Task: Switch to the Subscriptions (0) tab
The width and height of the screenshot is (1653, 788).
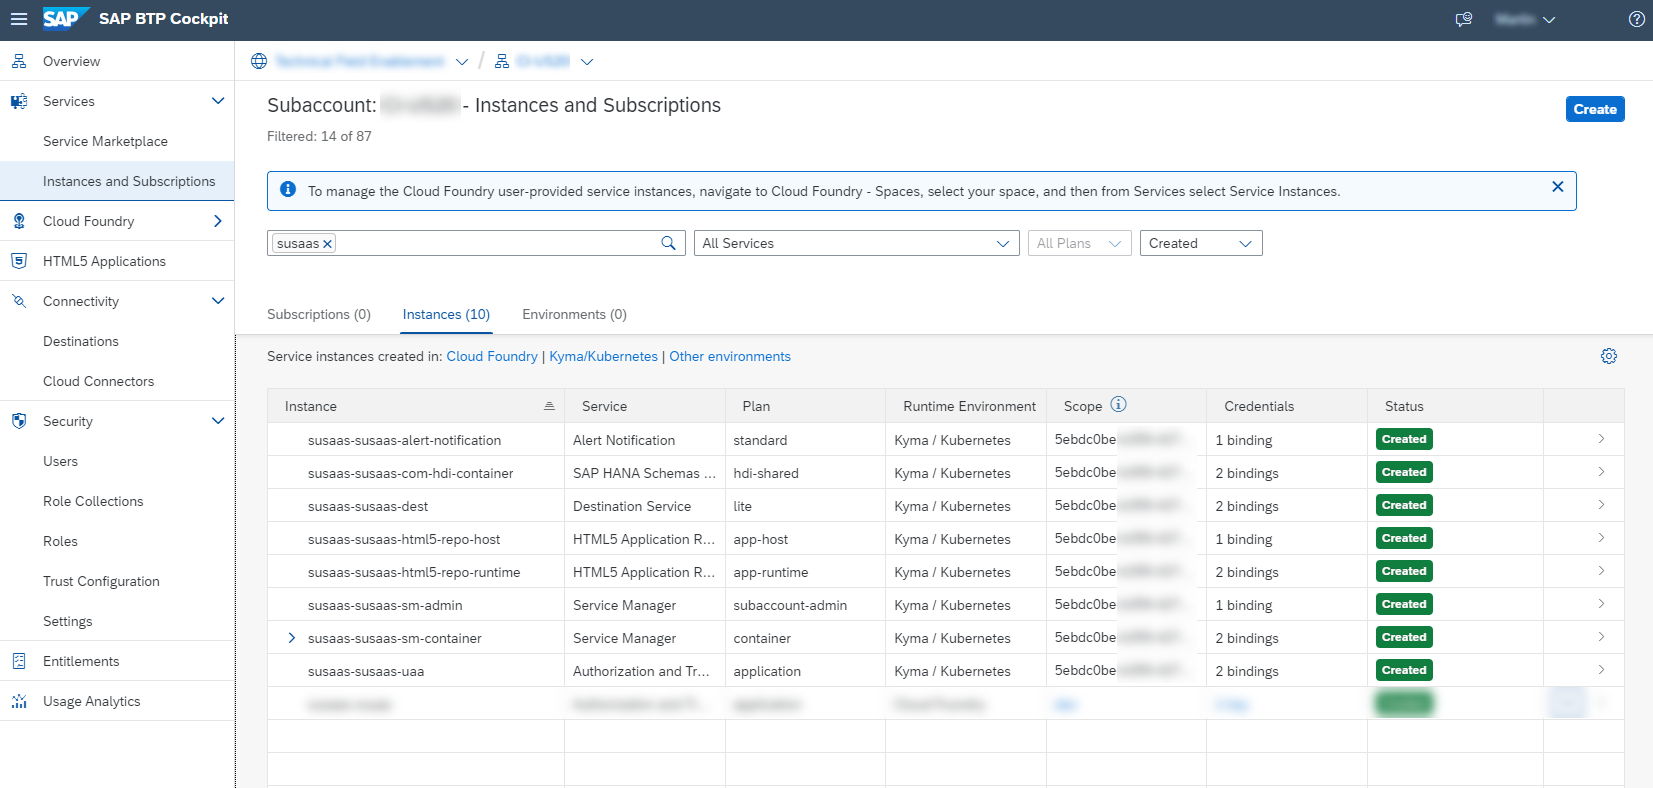Action: point(319,314)
